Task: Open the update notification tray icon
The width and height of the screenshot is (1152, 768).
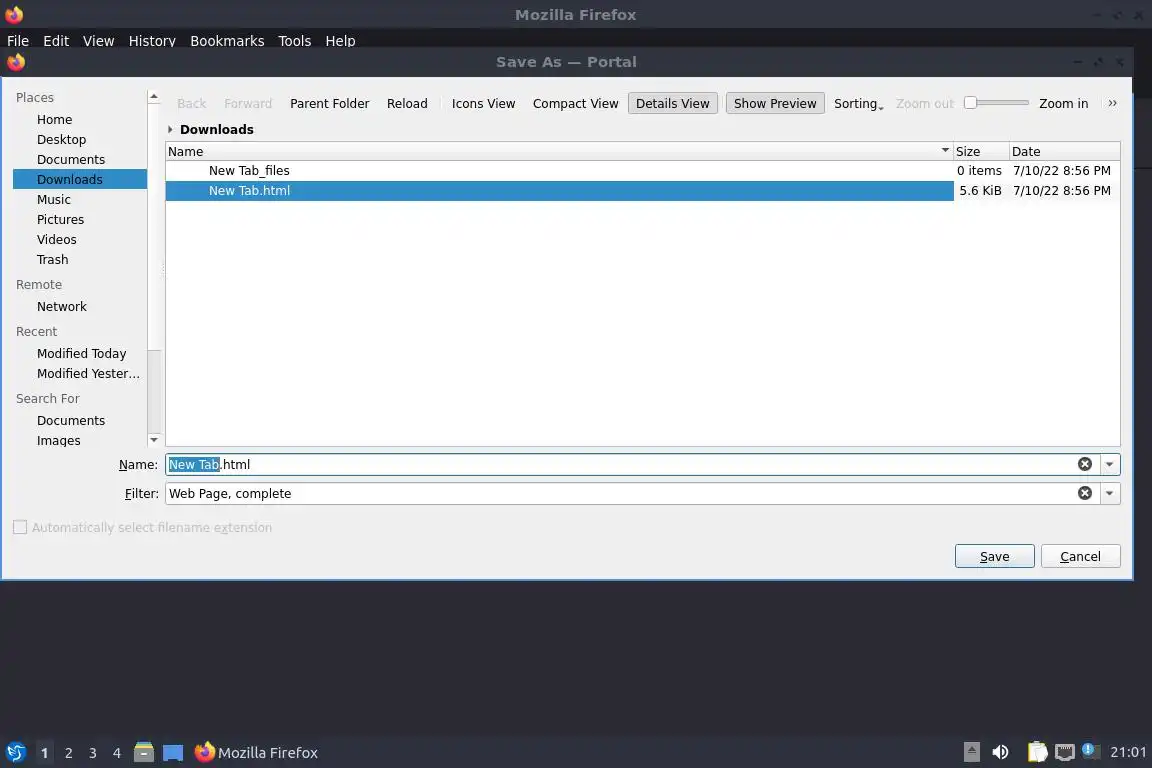Action: (x=1090, y=751)
